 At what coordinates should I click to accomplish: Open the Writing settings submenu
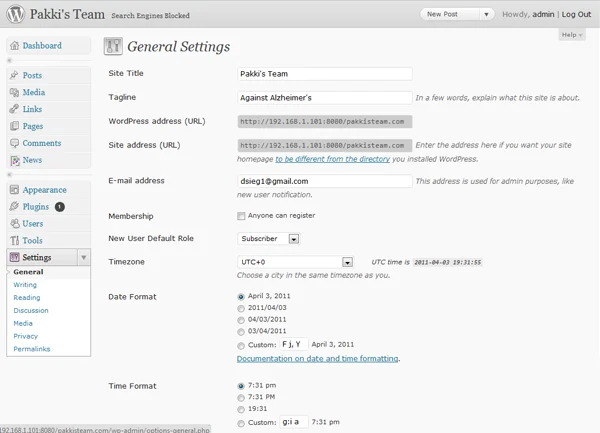pyautogui.click(x=25, y=285)
